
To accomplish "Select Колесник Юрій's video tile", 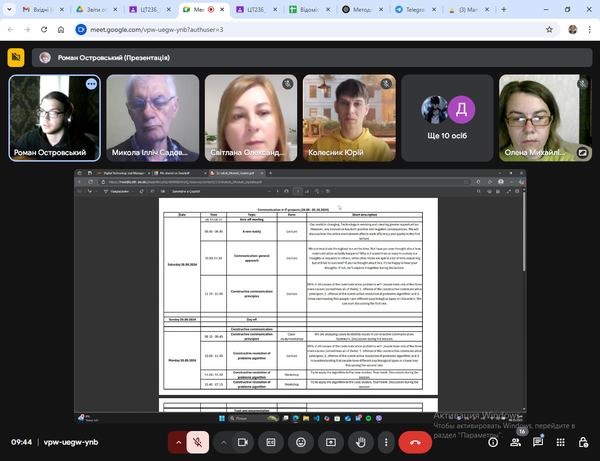I will coord(350,118).
